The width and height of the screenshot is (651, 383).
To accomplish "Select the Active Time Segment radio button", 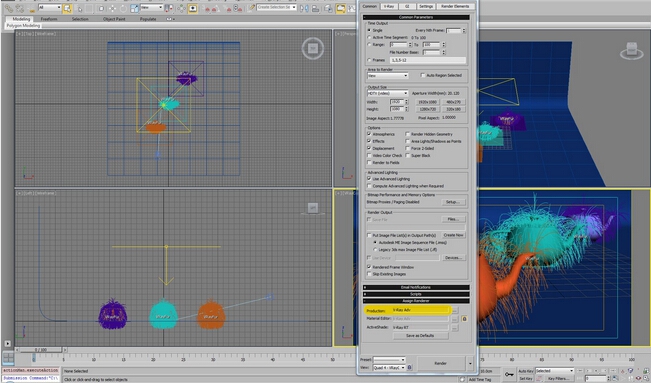I will [369, 37].
